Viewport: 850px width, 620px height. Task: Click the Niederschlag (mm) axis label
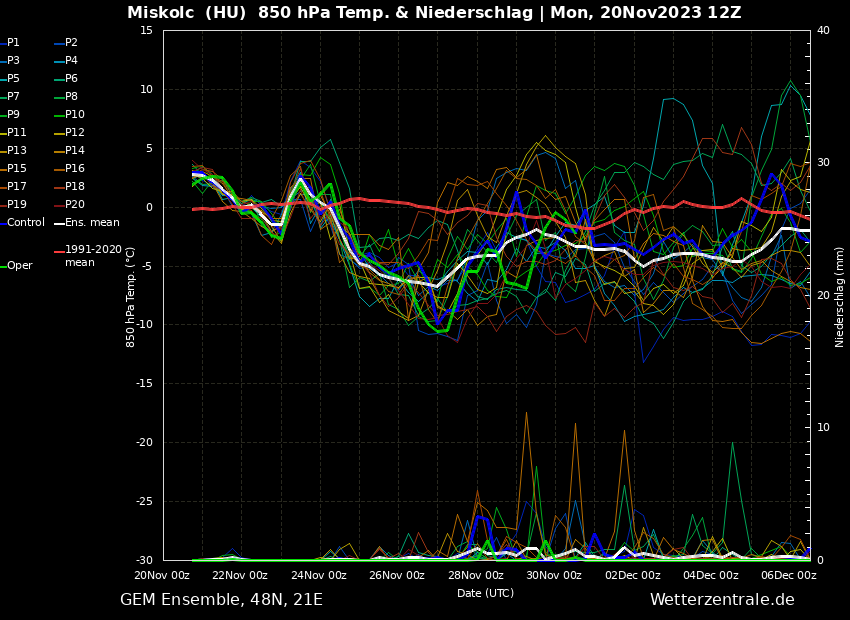click(x=840, y=296)
